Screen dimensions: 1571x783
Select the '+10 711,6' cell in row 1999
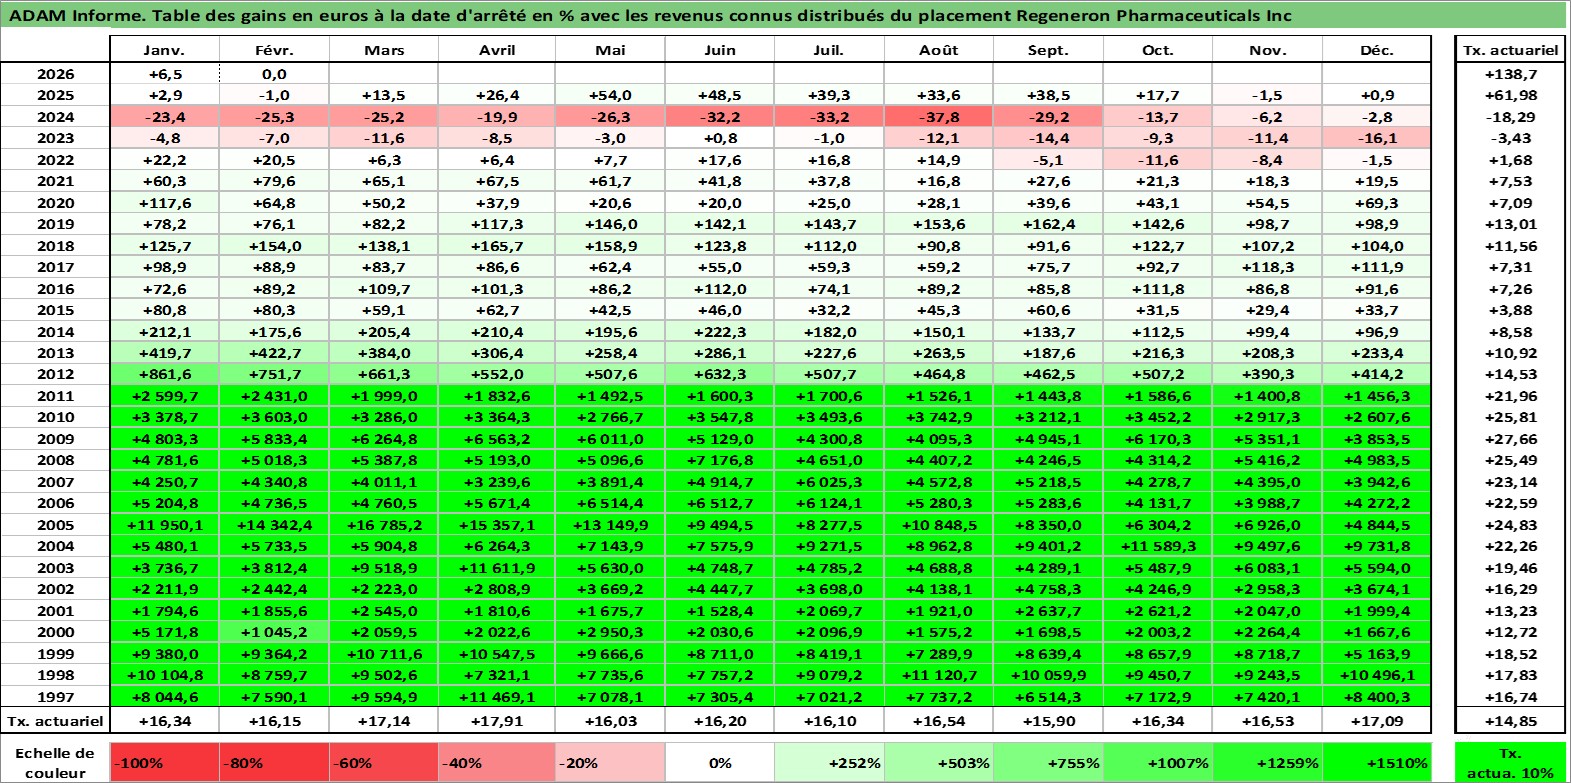point(384,654)
